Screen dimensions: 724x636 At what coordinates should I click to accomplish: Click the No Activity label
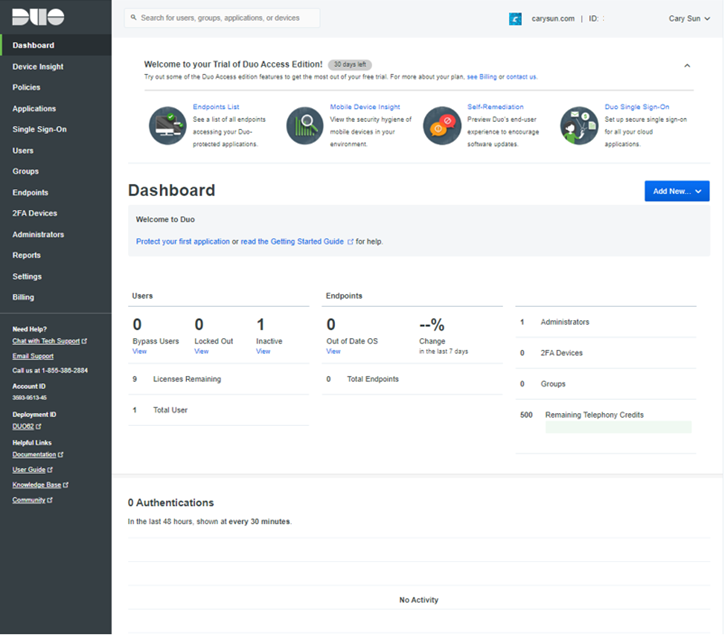419,600
